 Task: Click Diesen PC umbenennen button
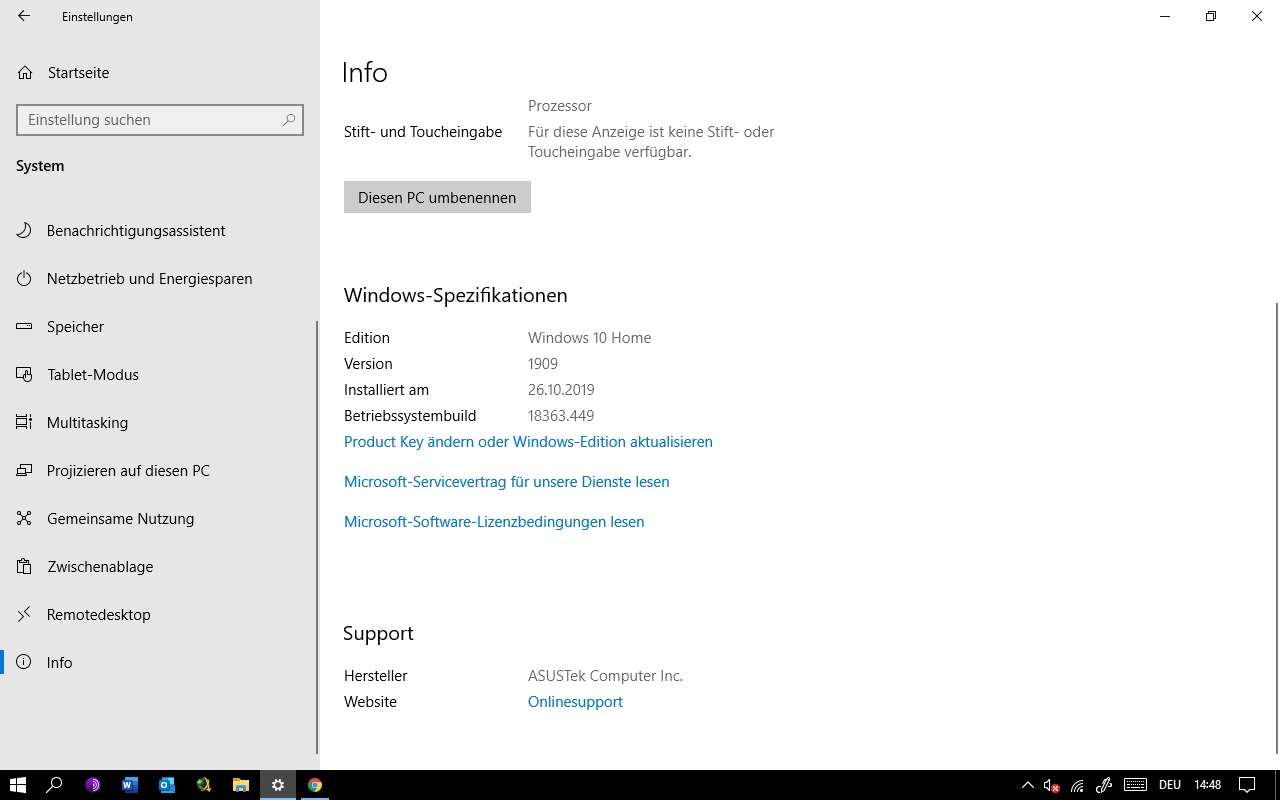(x=437, y=197)
